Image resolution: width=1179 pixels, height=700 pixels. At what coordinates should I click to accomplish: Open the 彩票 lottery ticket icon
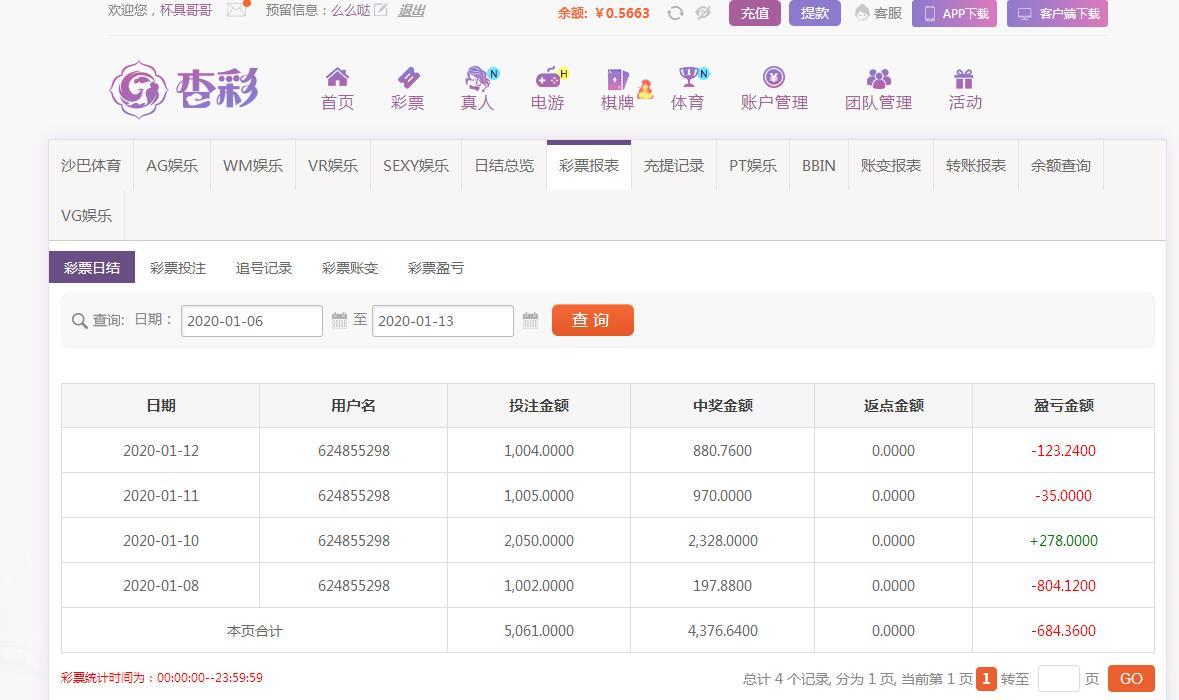[x=408, y=78]
